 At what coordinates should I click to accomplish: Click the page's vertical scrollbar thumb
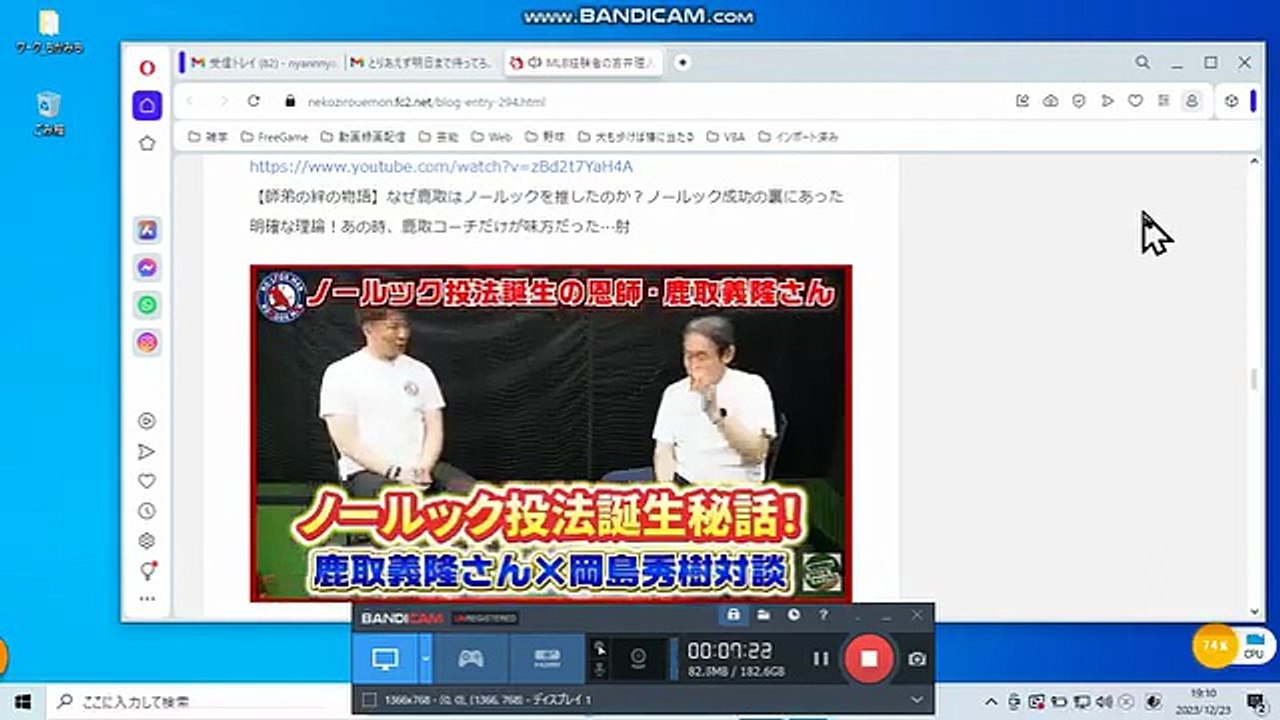(x=1252, y=380)
